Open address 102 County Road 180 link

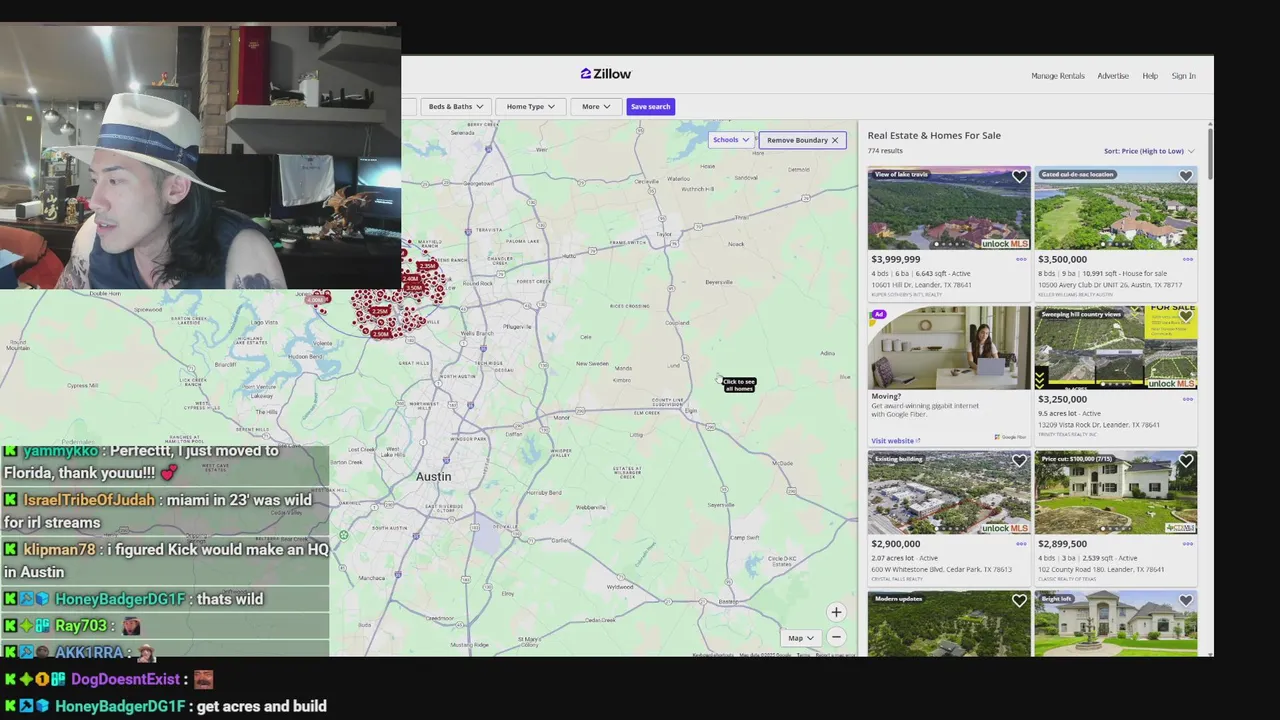[x=1103, y=569]
